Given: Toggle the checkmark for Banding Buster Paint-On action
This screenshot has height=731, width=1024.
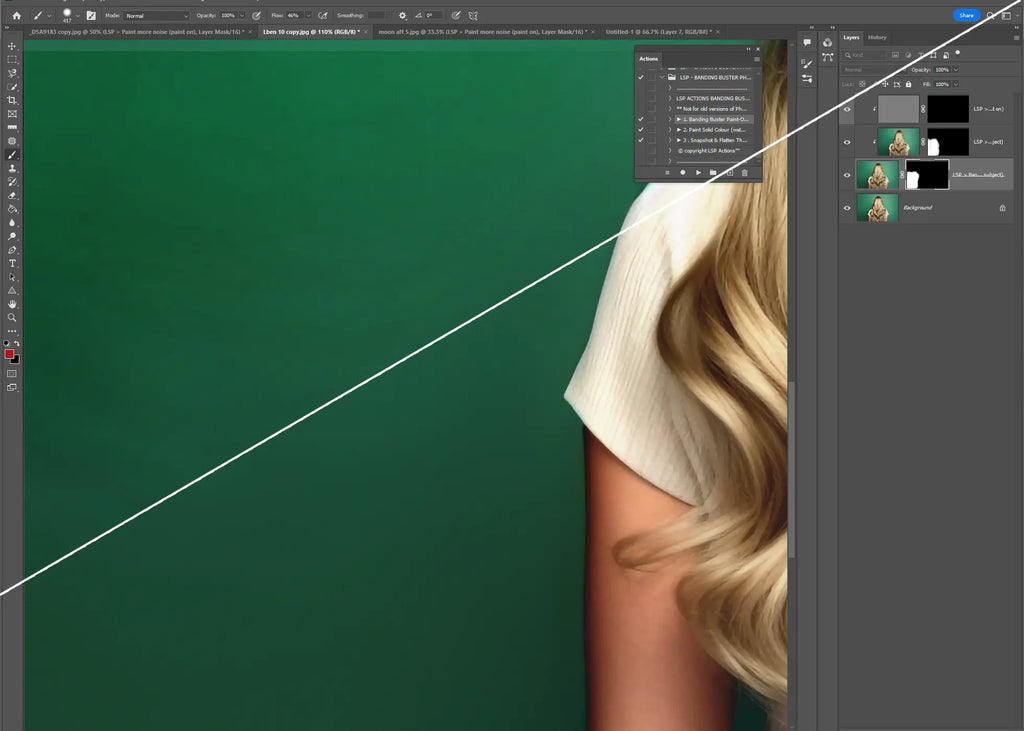Looking at the screenshot, I should pyautogui.click(x=641, y=119).
